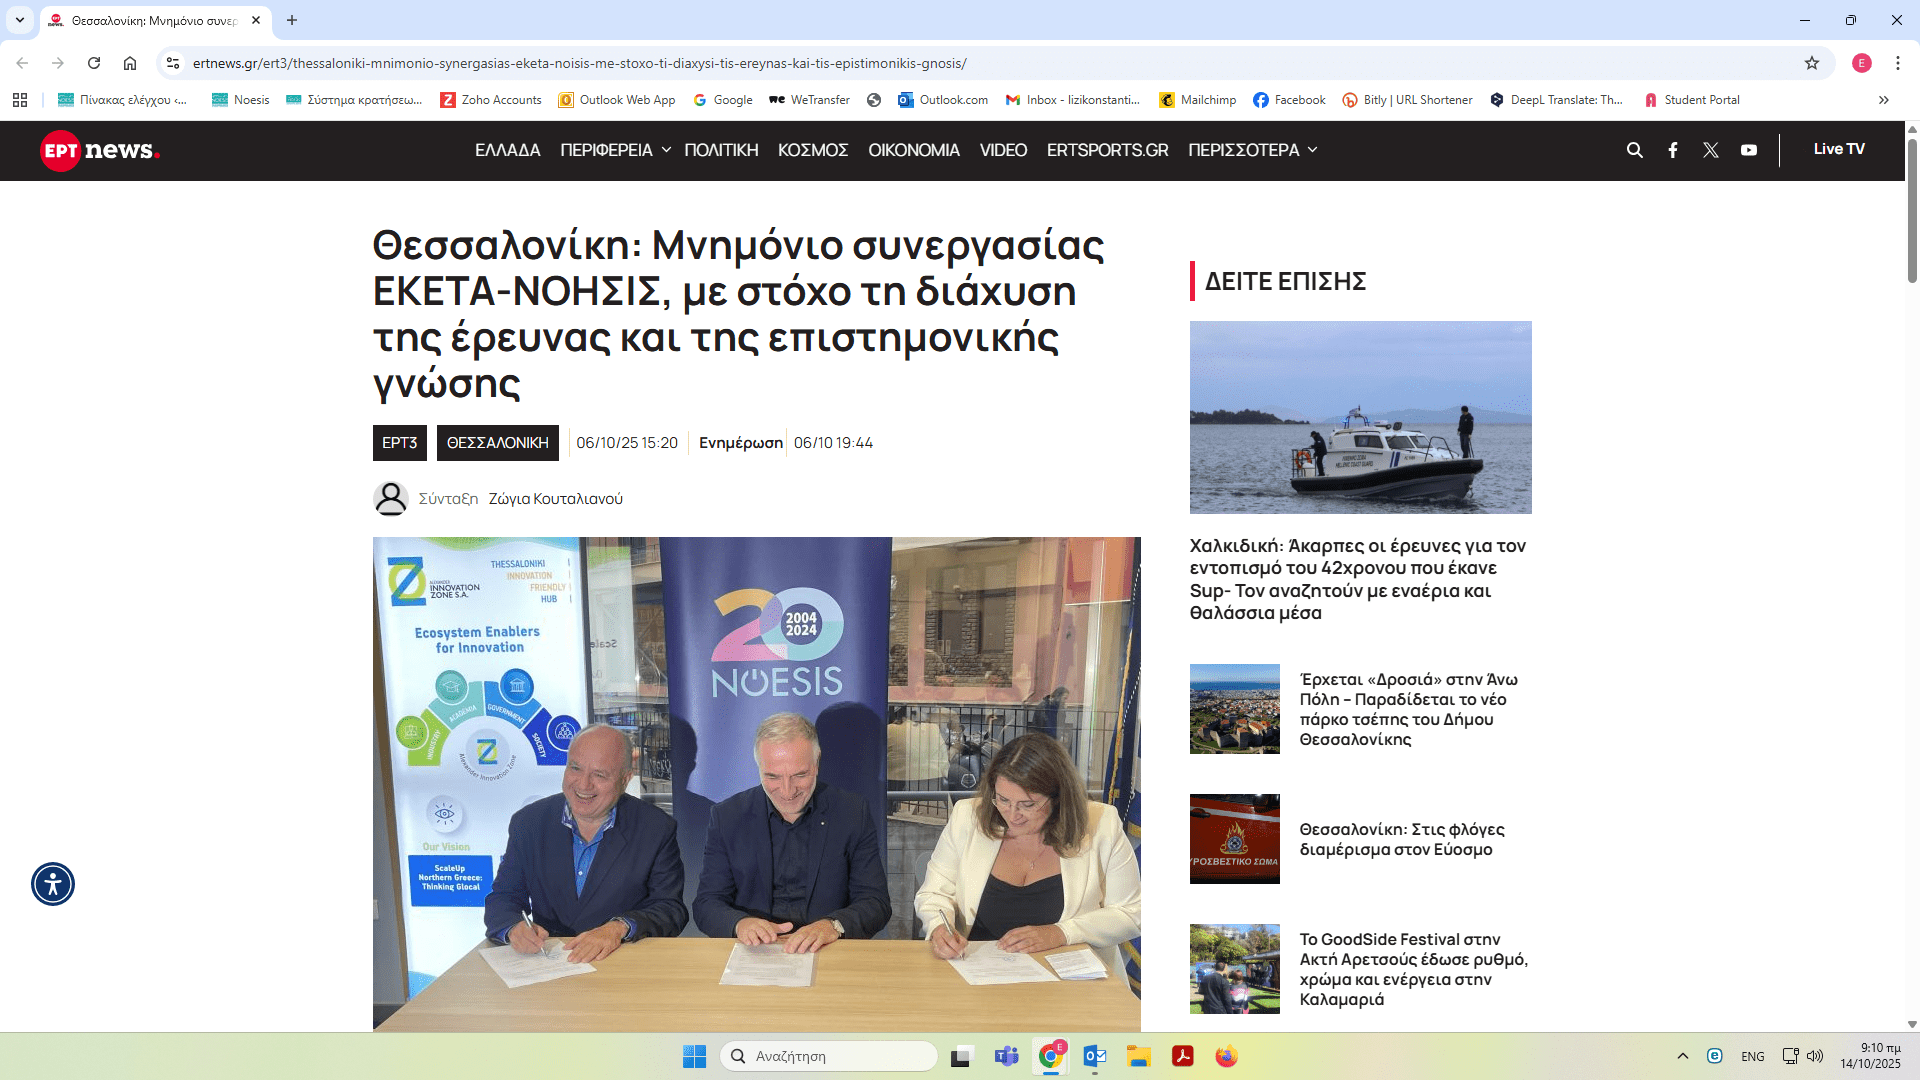This screenshot has height=1080, width=1920.
Task: Click the page vertical scrollbar thumb
Action: pos(1912,210)
